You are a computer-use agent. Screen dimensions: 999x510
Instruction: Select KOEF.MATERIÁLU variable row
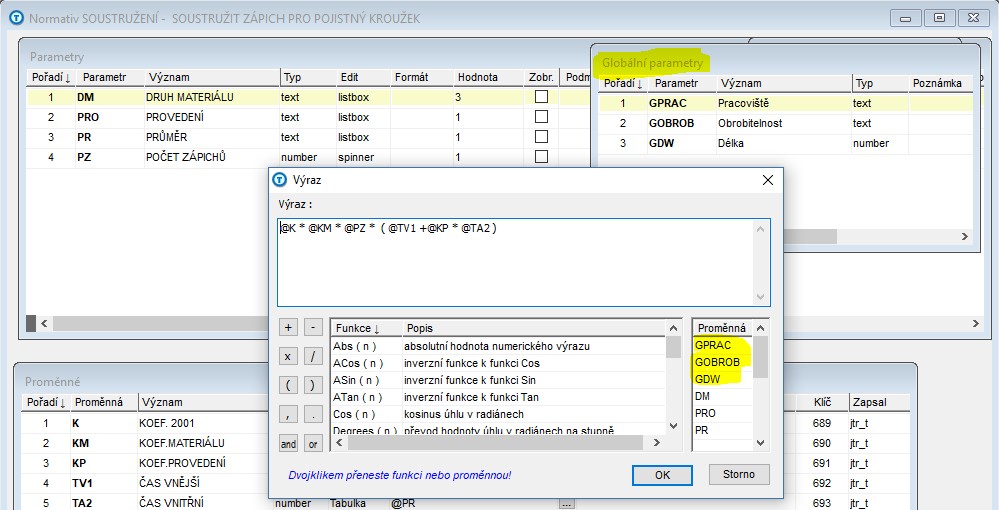[145, 443]
